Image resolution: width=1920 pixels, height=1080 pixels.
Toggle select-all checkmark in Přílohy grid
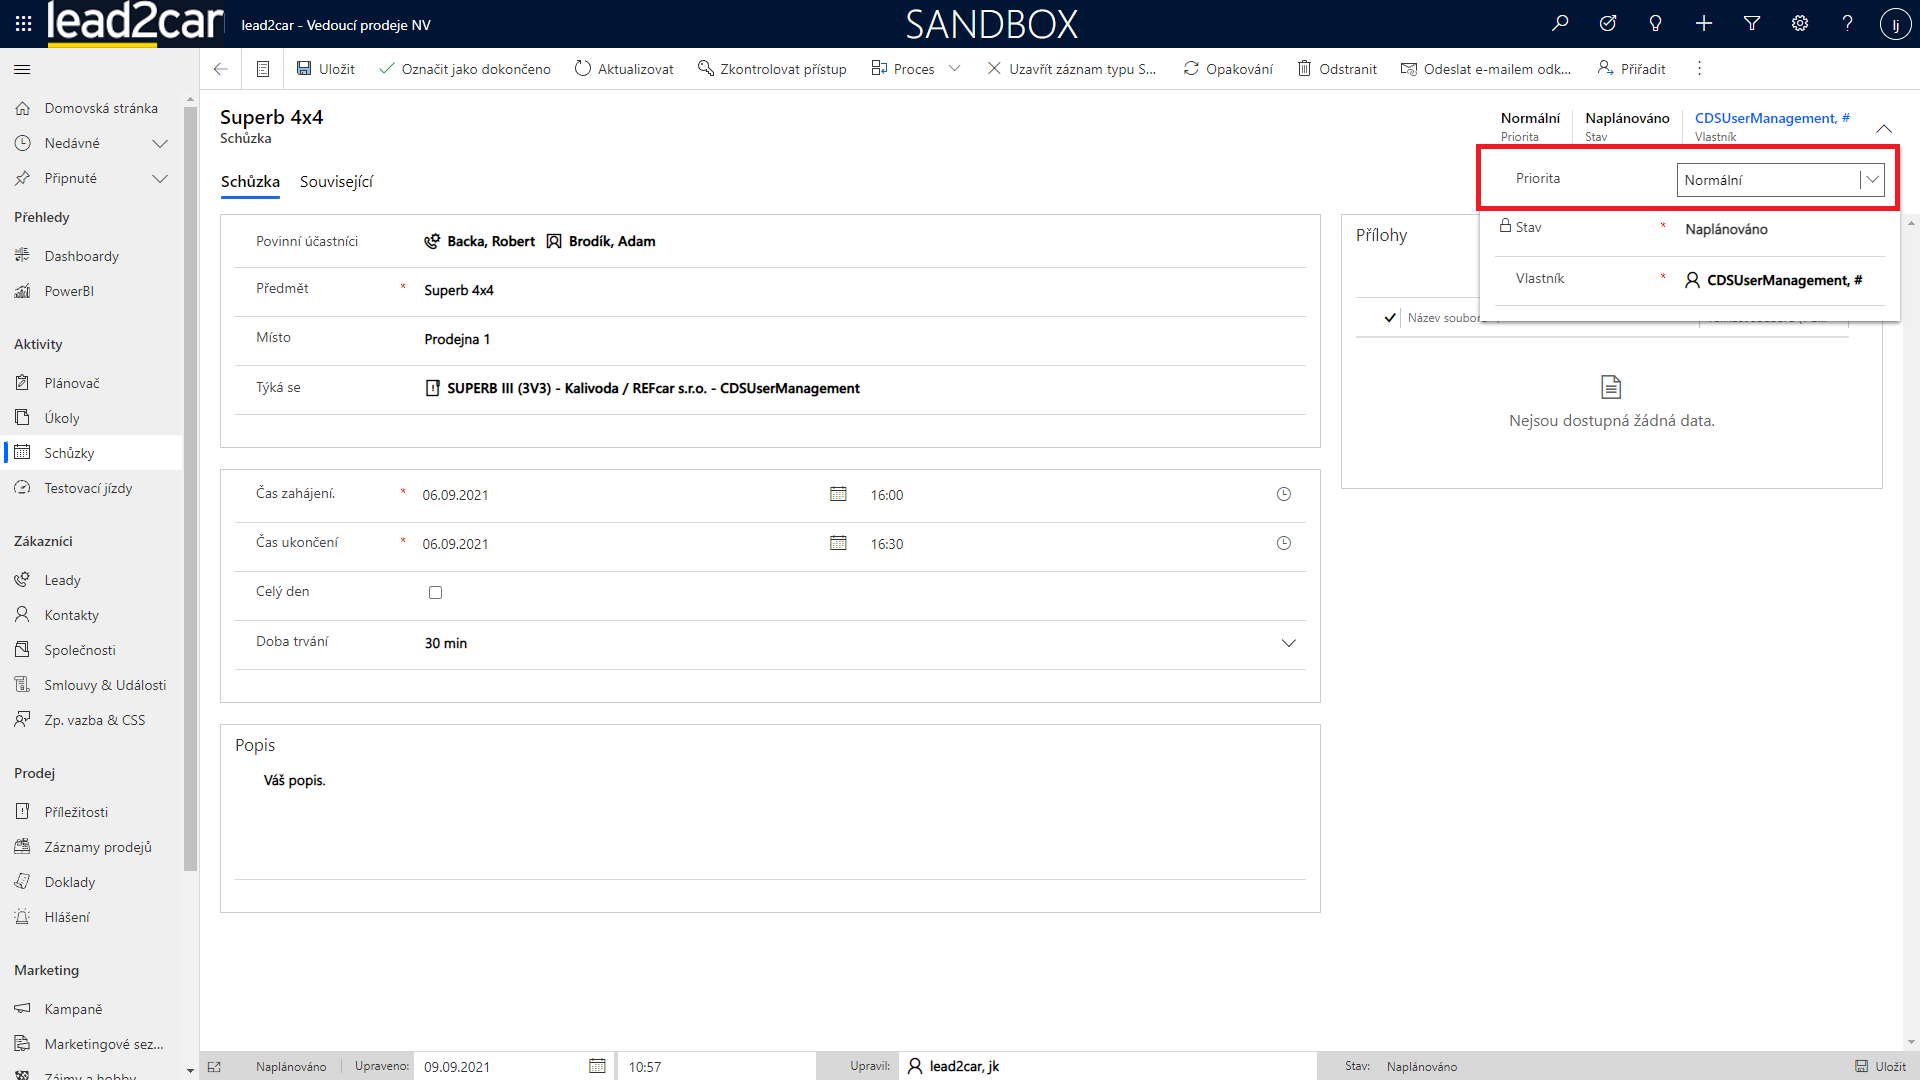coord(1390,318)
